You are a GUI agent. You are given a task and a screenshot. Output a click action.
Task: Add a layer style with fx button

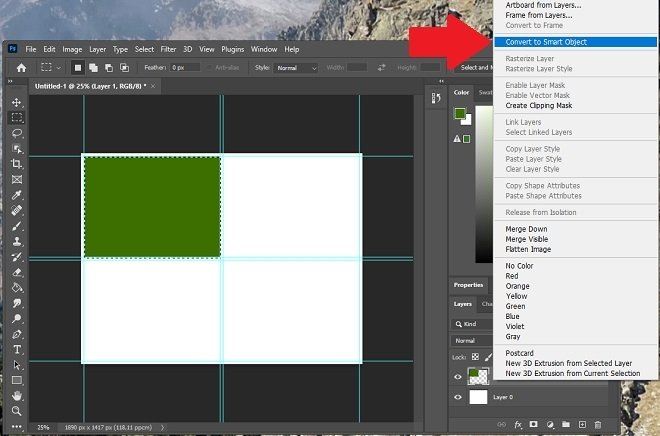pos(518,425)
